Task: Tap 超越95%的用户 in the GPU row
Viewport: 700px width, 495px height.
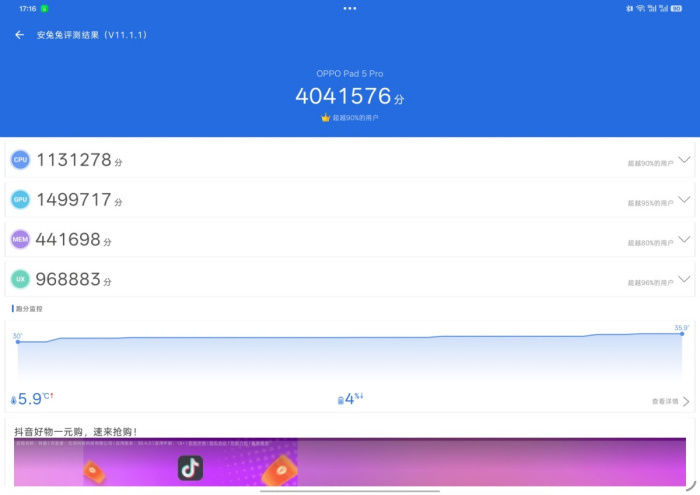Action: point(650,203)
